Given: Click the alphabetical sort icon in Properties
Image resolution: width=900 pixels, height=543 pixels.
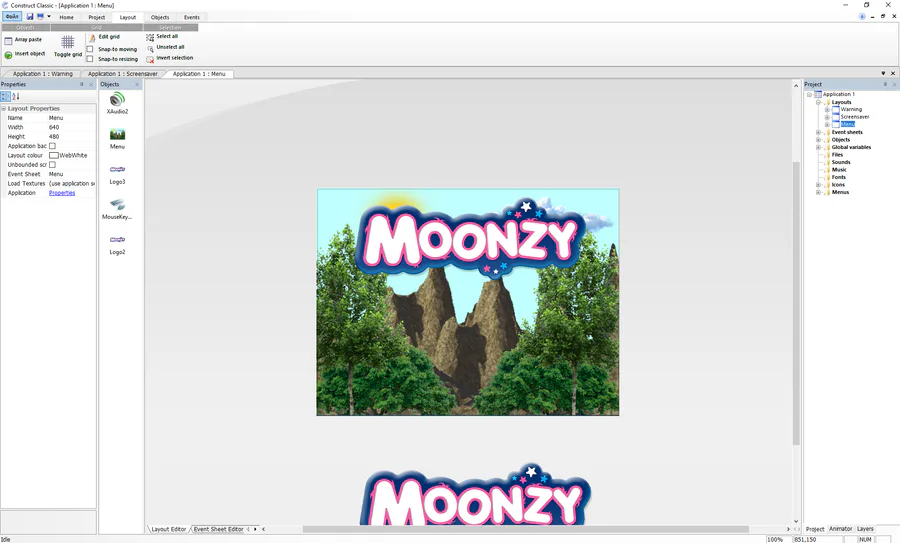Looking at the screenshot, I should click(x=15, y=96).
